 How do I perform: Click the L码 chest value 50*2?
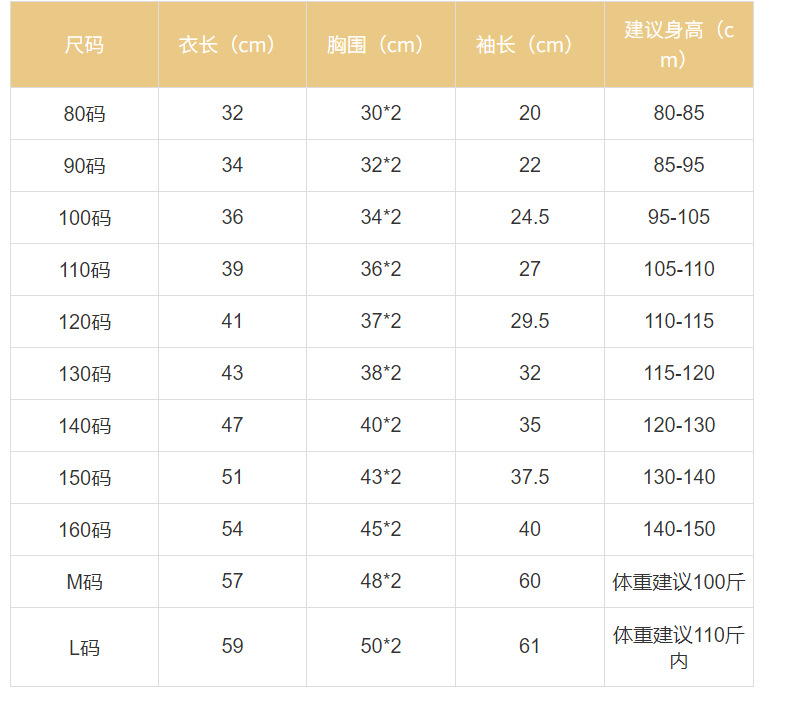point(380,646)
